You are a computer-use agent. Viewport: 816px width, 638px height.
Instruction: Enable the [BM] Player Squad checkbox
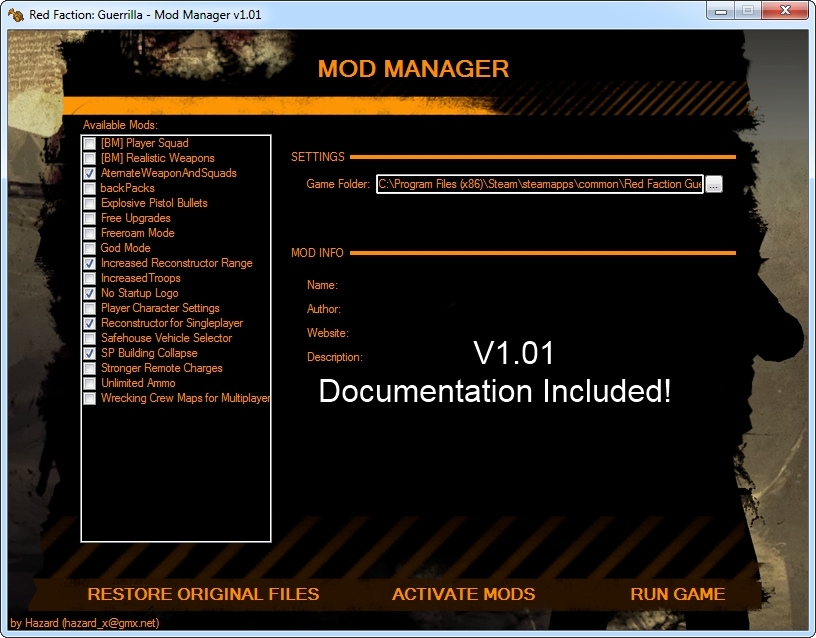[90, 143]
